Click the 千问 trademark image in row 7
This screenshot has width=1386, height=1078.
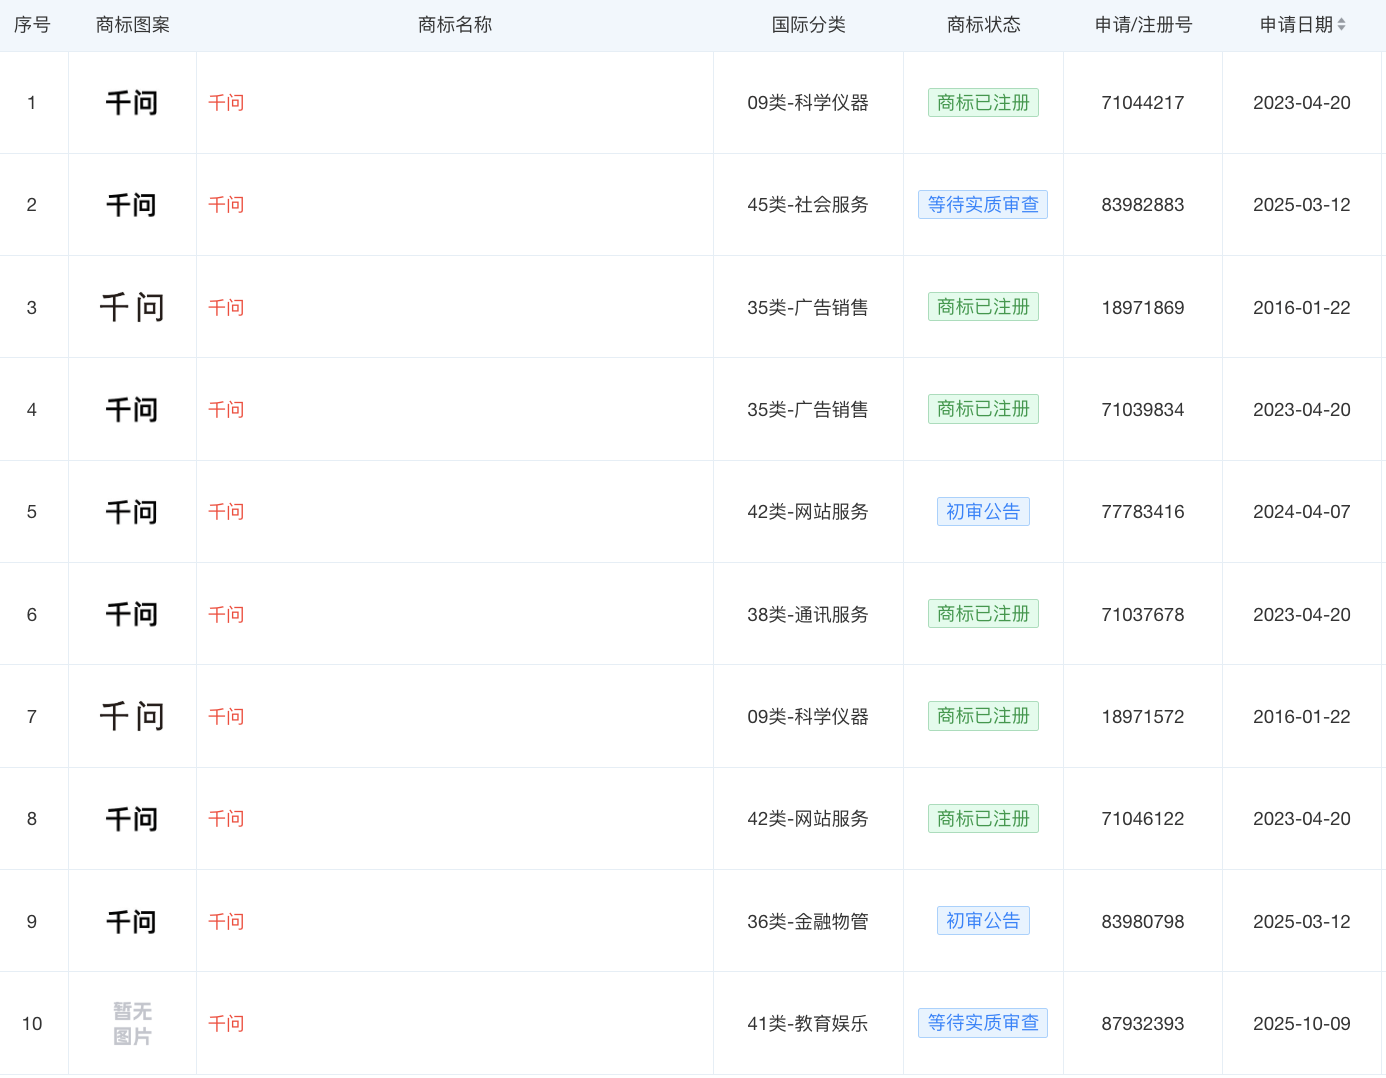pyautogui.click(x=132, y=716)
